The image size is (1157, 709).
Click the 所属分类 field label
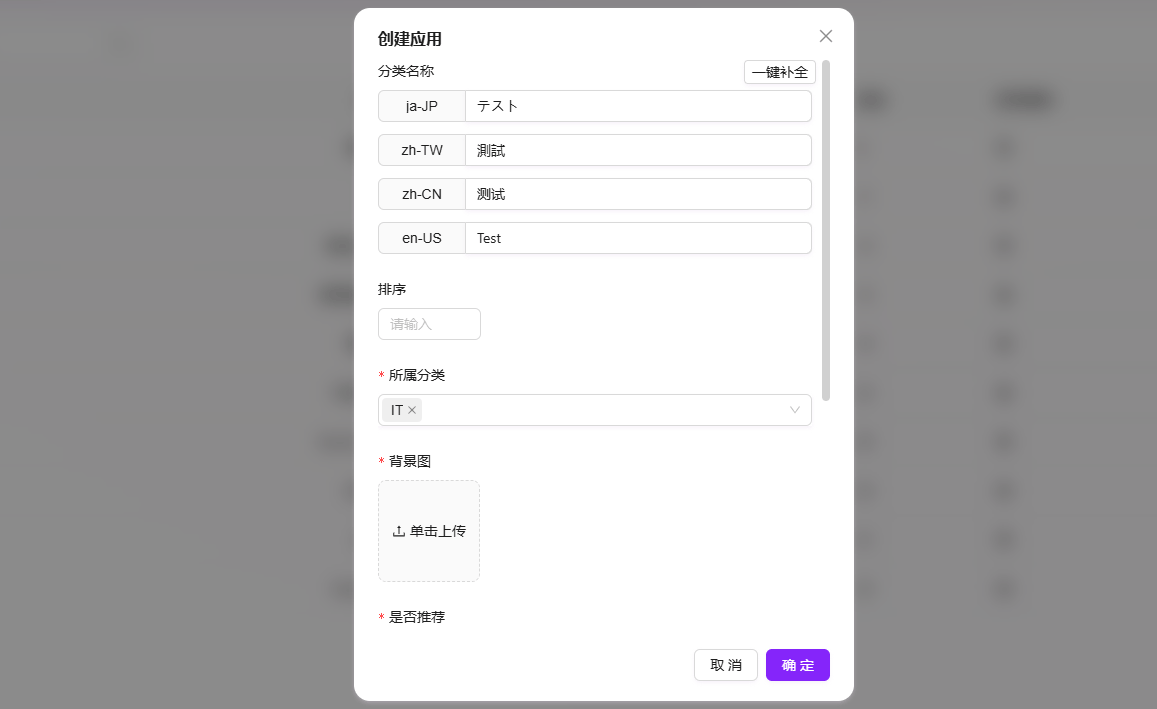(x=417, y=376)
